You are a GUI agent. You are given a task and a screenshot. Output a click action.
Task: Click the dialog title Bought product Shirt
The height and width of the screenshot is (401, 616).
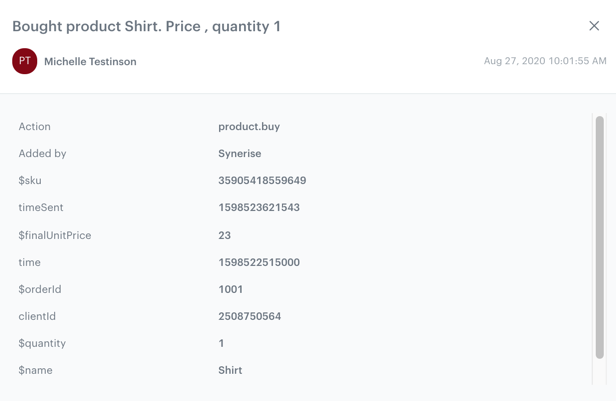(146, 26)
